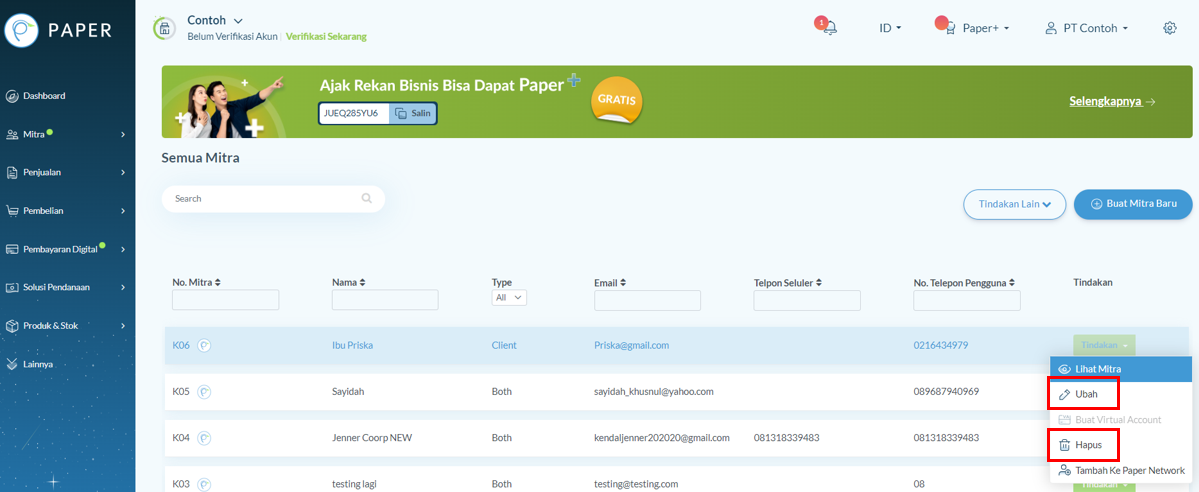The width and height of the screenshot is (1199, 492).
Task: Expand the Produk & Stok submenu
Action: pos(123,326)
